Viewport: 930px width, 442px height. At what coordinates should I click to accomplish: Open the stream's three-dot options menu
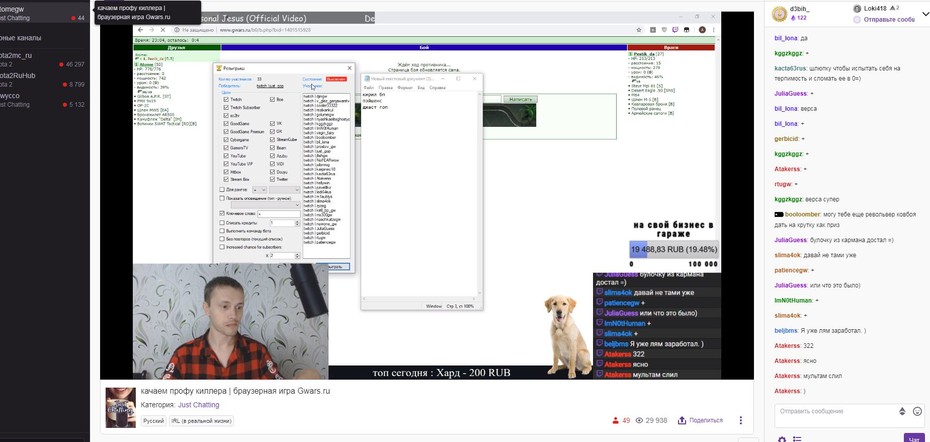pos(740,420)
